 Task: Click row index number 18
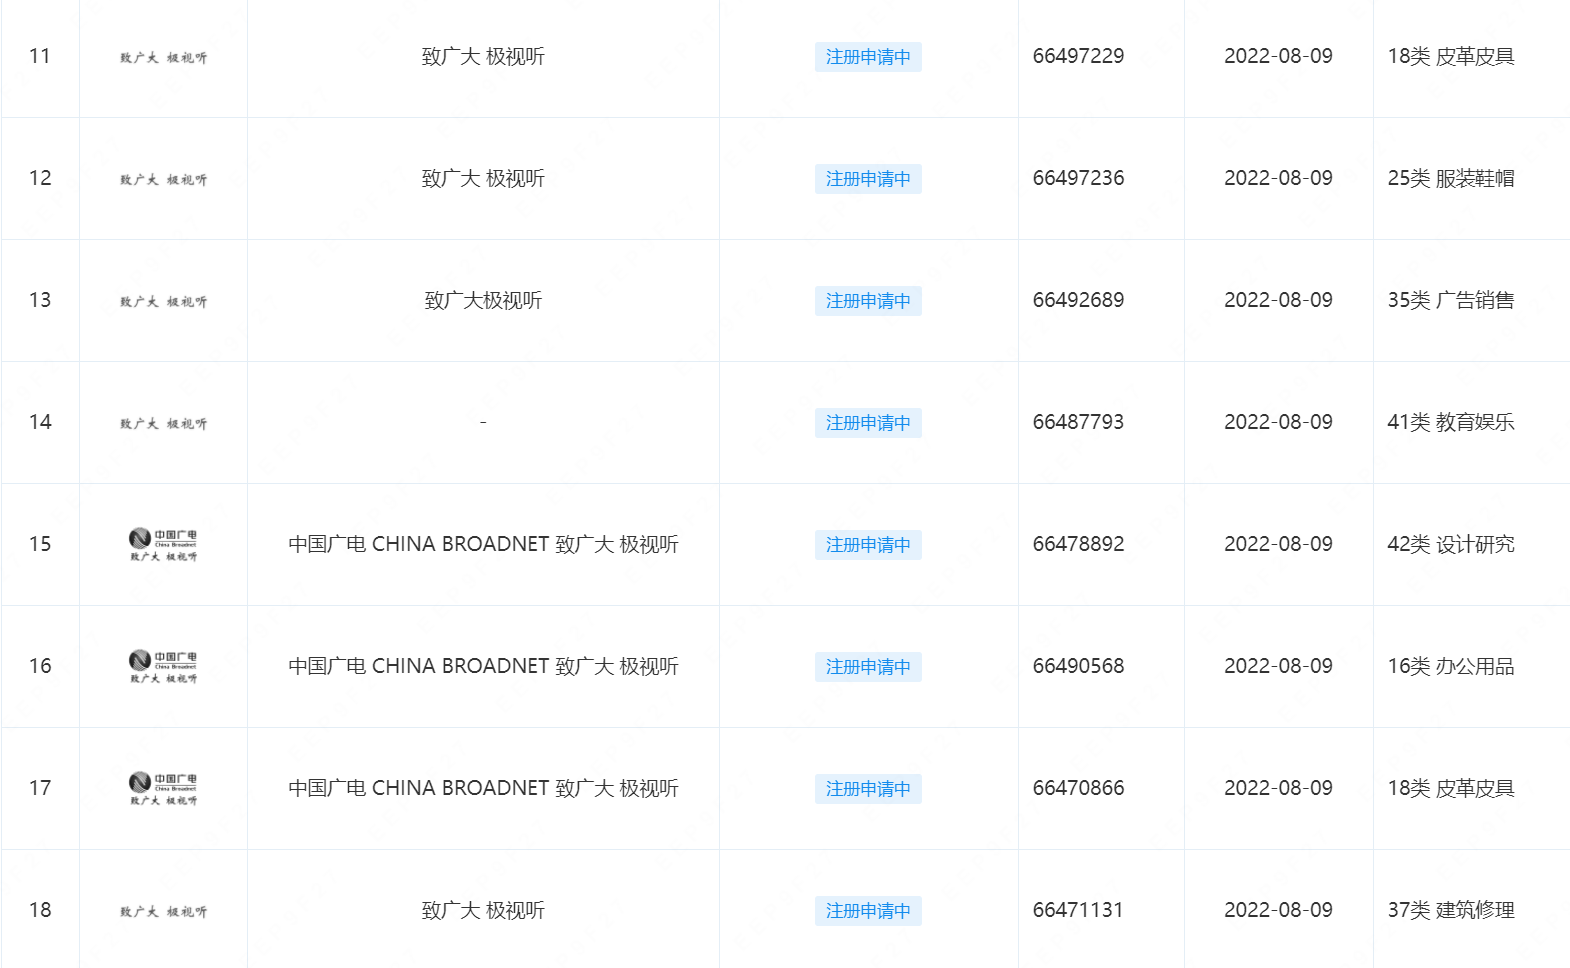40,910
